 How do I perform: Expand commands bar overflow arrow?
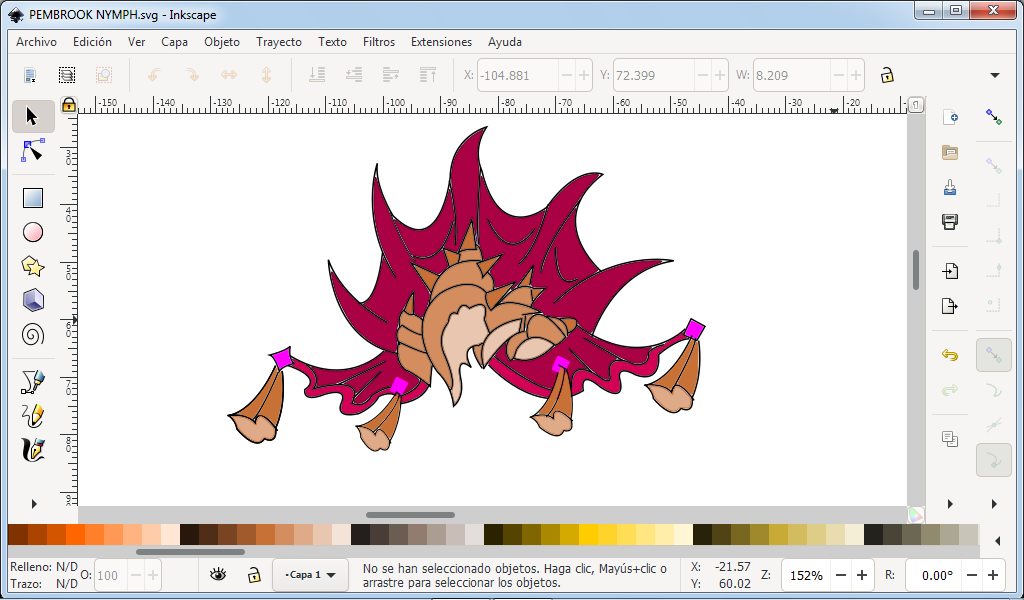click(x=950, y=503)
